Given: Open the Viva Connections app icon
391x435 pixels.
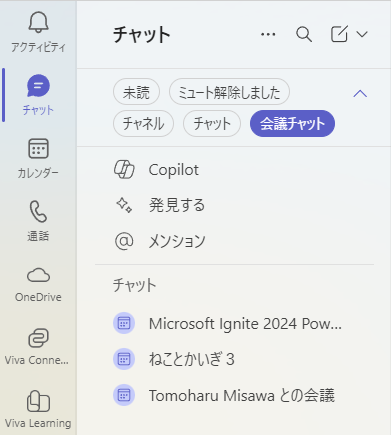Looking at the screenshot, I should pos(38,338).
